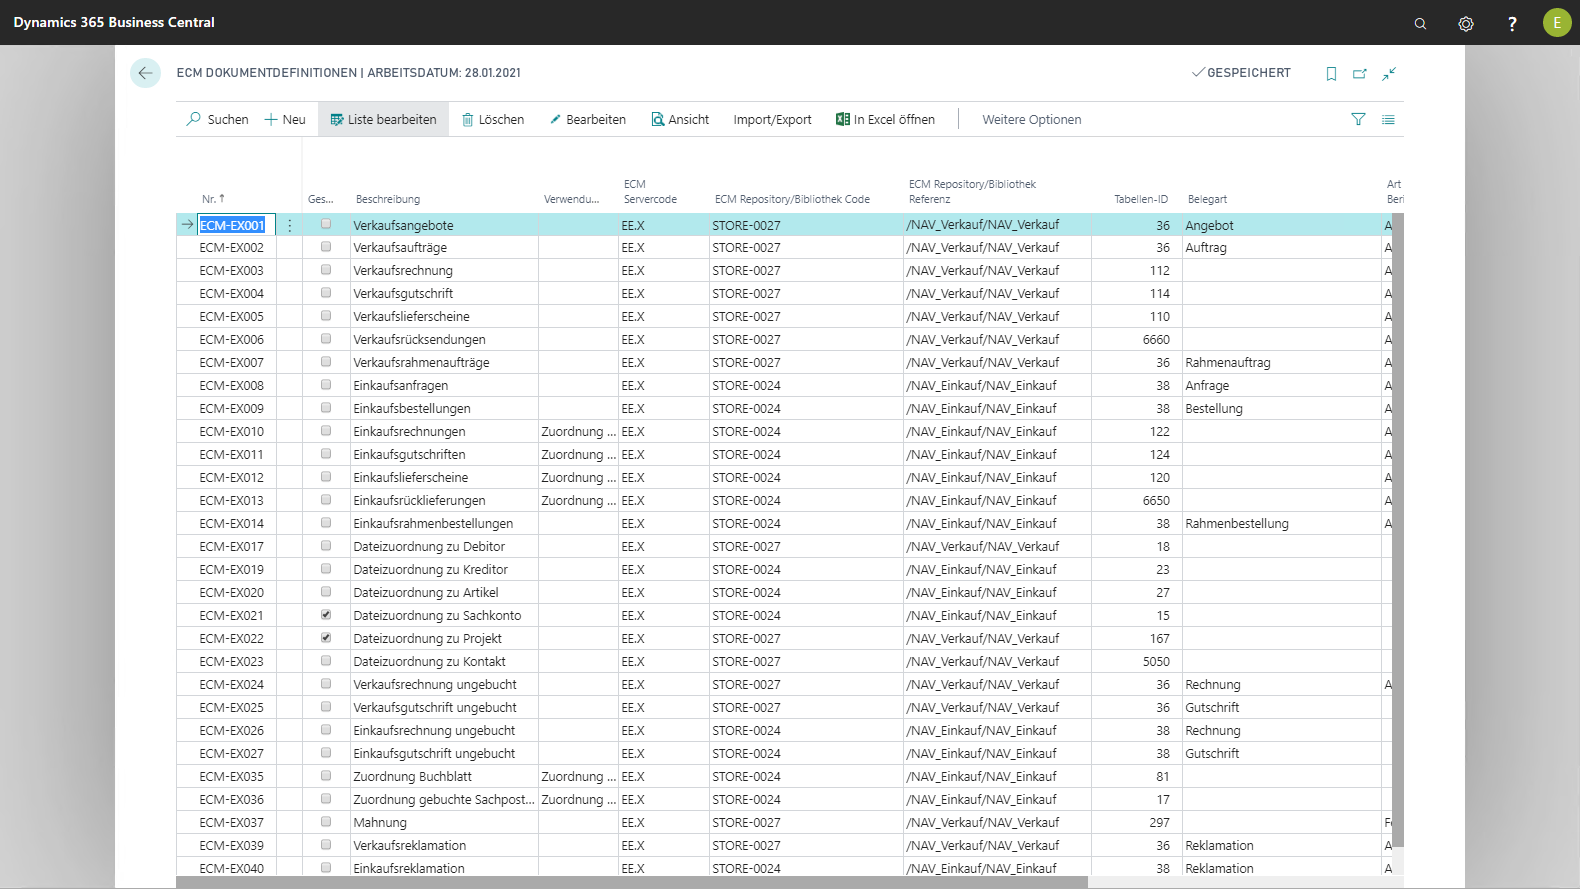Toggle the filter pane
1580x889 pixels.
[1358, 119]
